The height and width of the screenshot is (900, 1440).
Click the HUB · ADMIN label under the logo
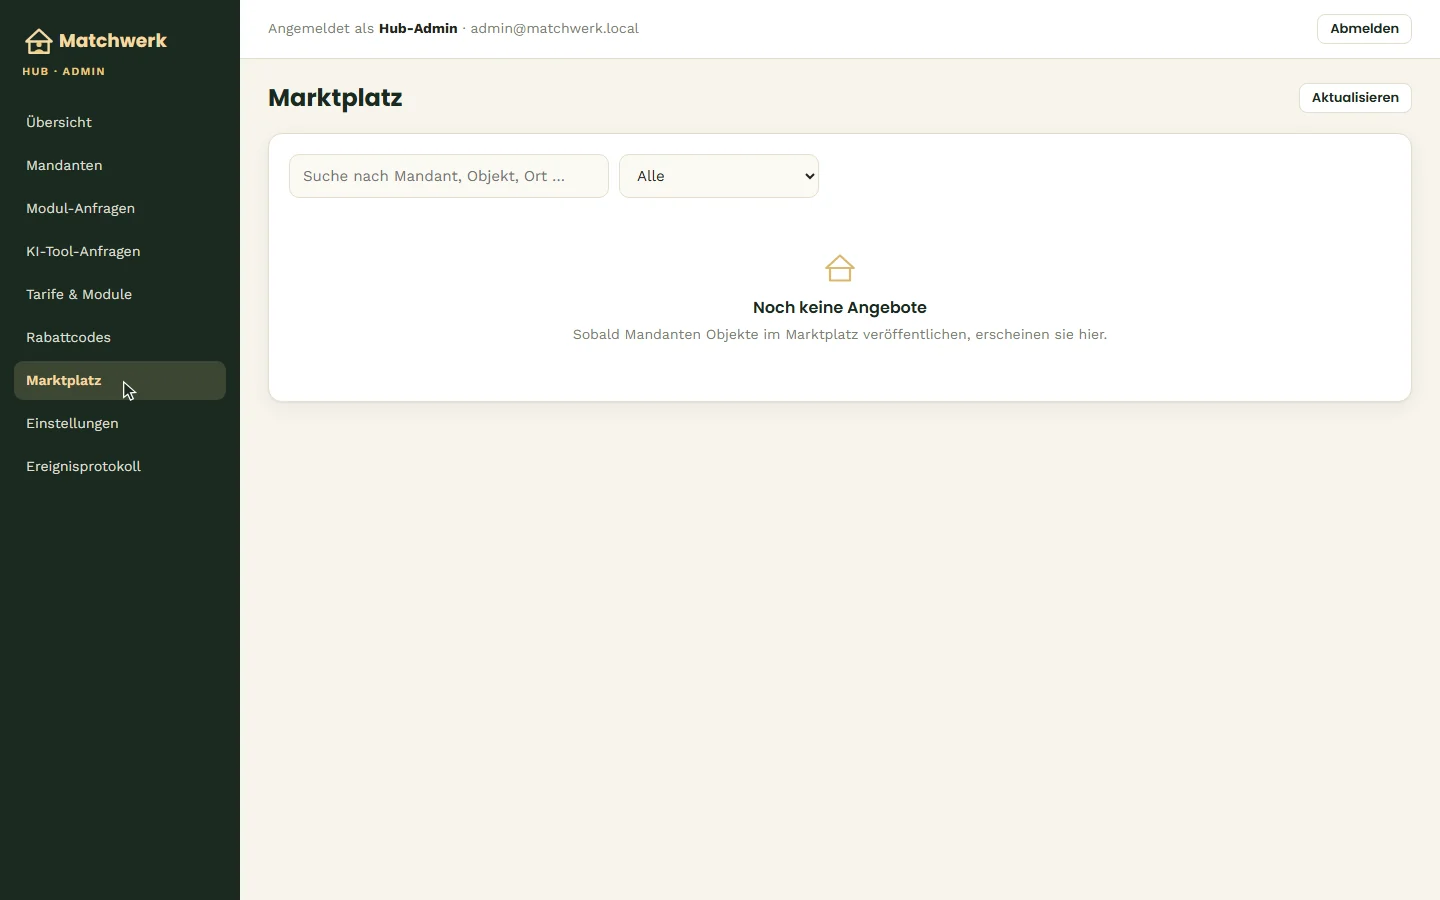click(64, 72)
